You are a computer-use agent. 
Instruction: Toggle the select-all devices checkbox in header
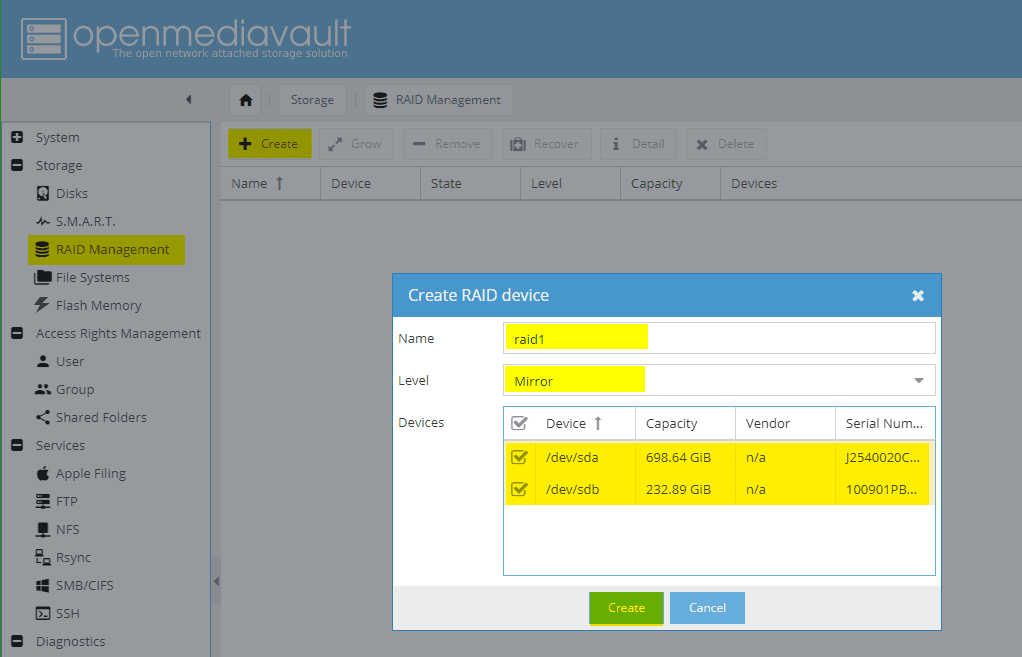(520, 422)
